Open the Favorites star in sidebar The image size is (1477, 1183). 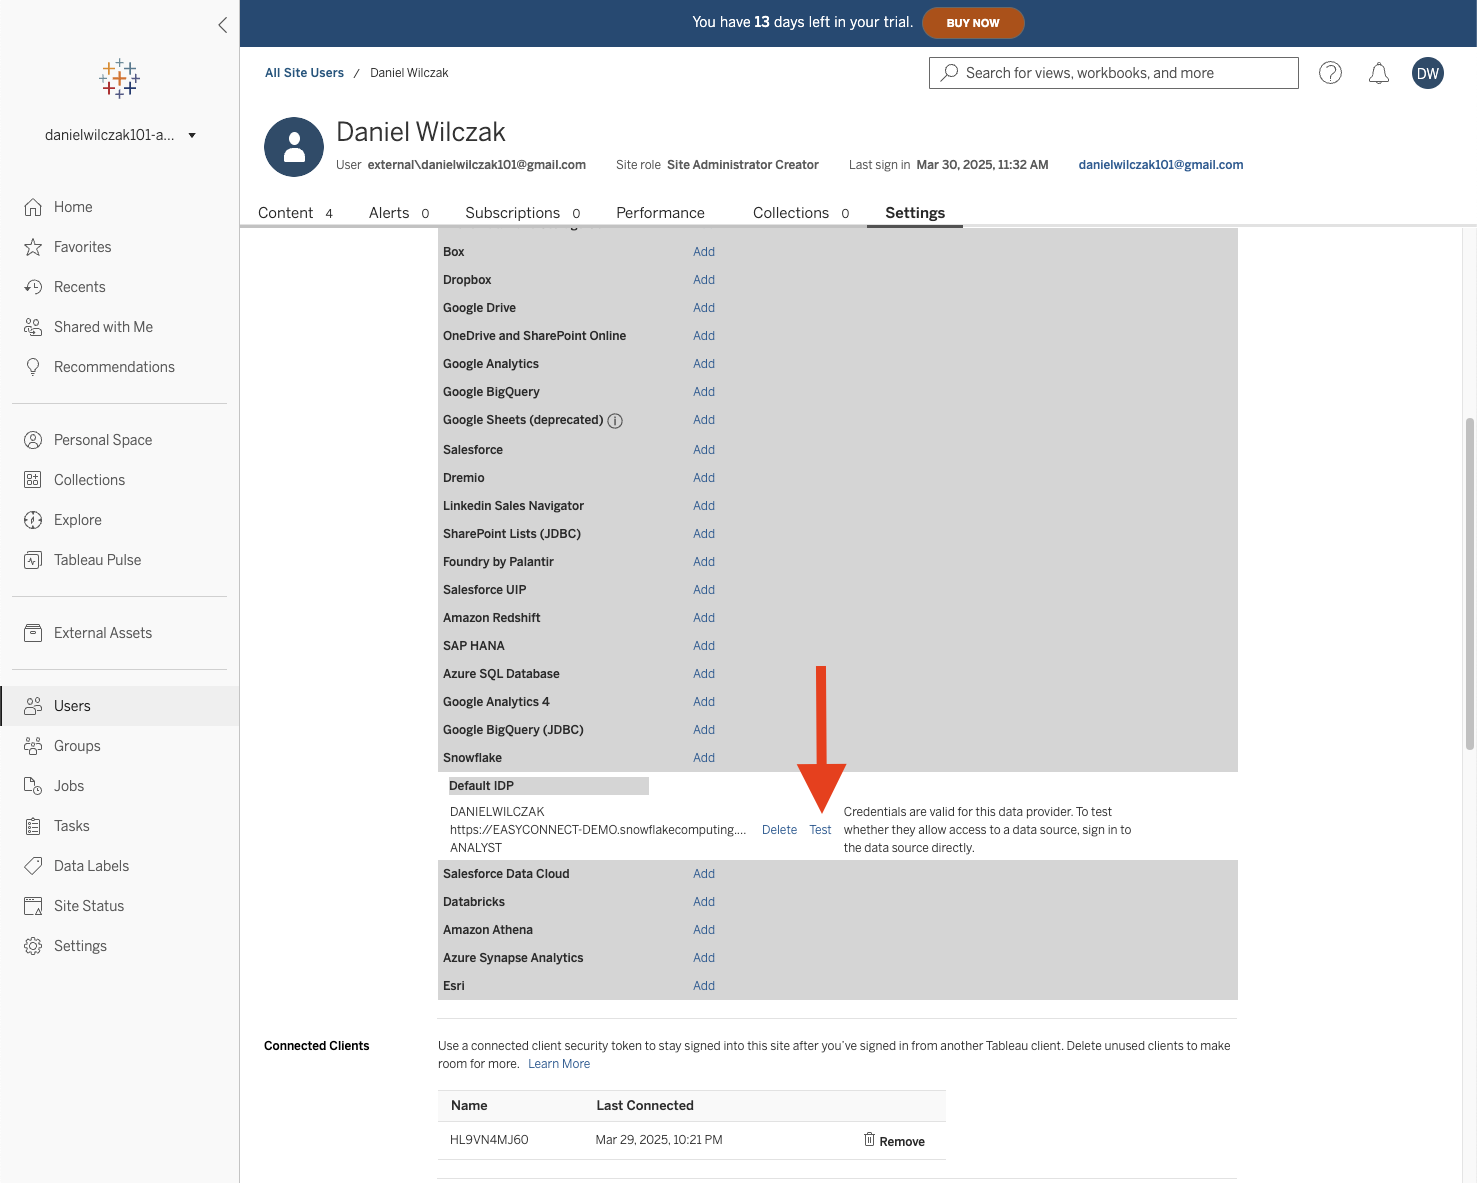(33, 247)
